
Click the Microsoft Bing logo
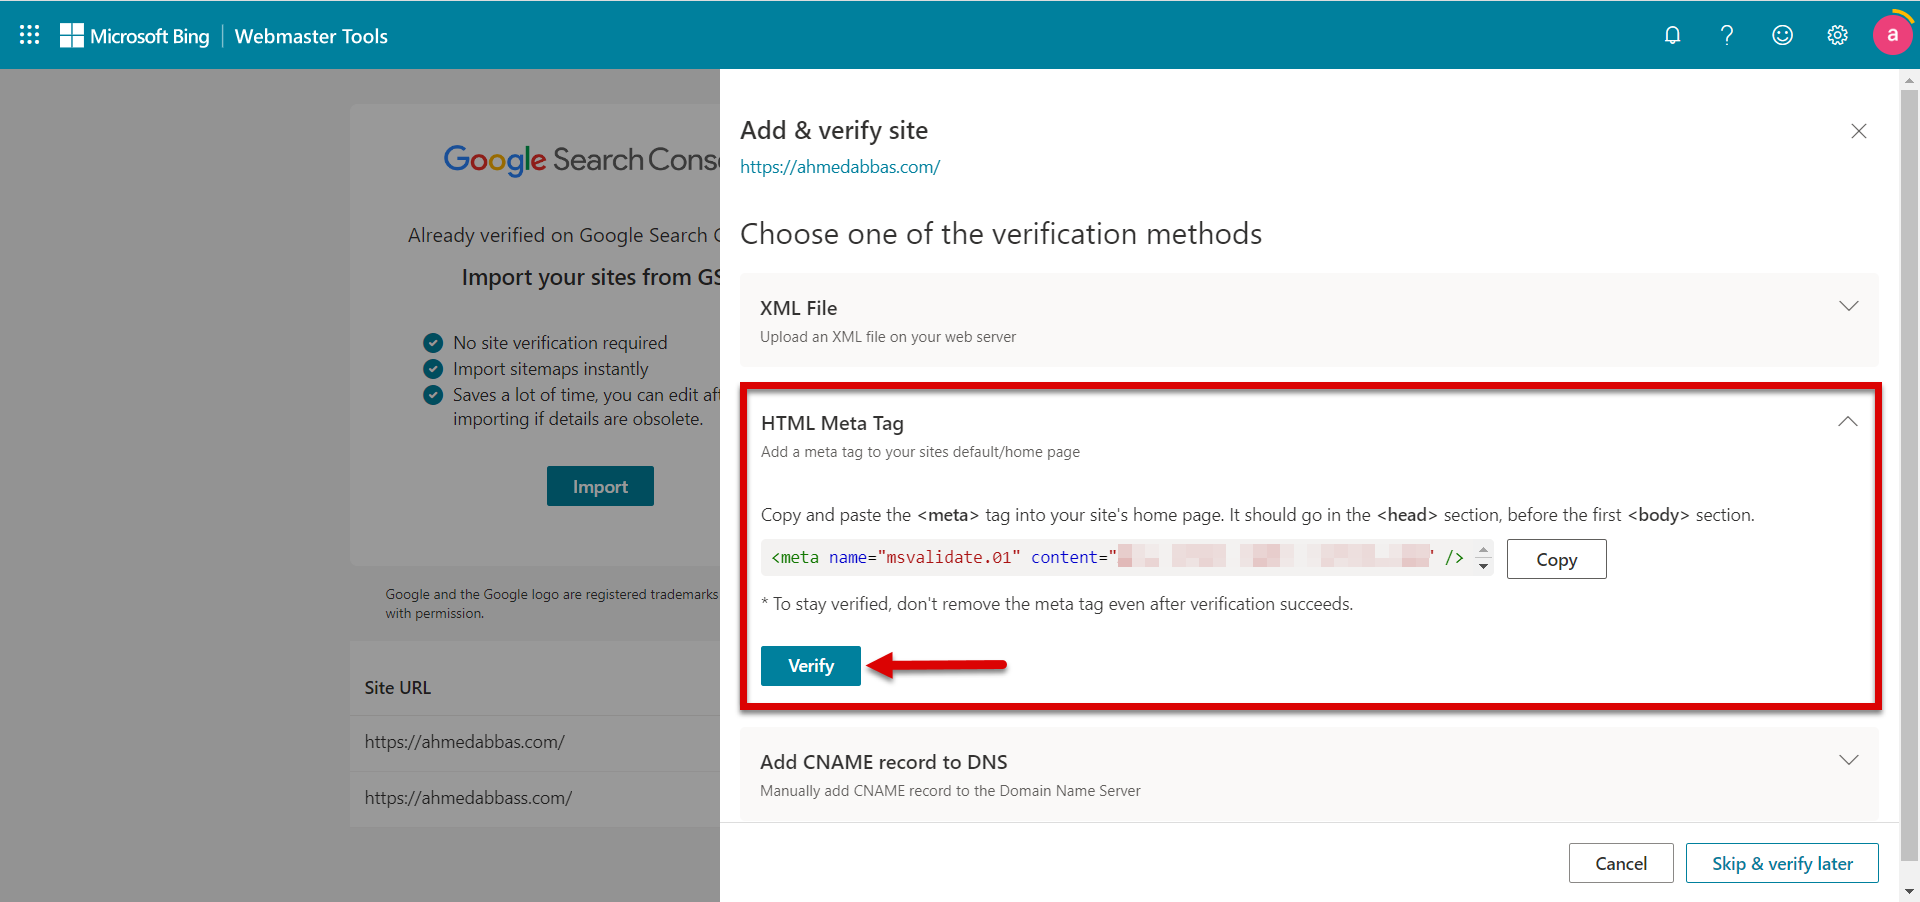point(135,36)
